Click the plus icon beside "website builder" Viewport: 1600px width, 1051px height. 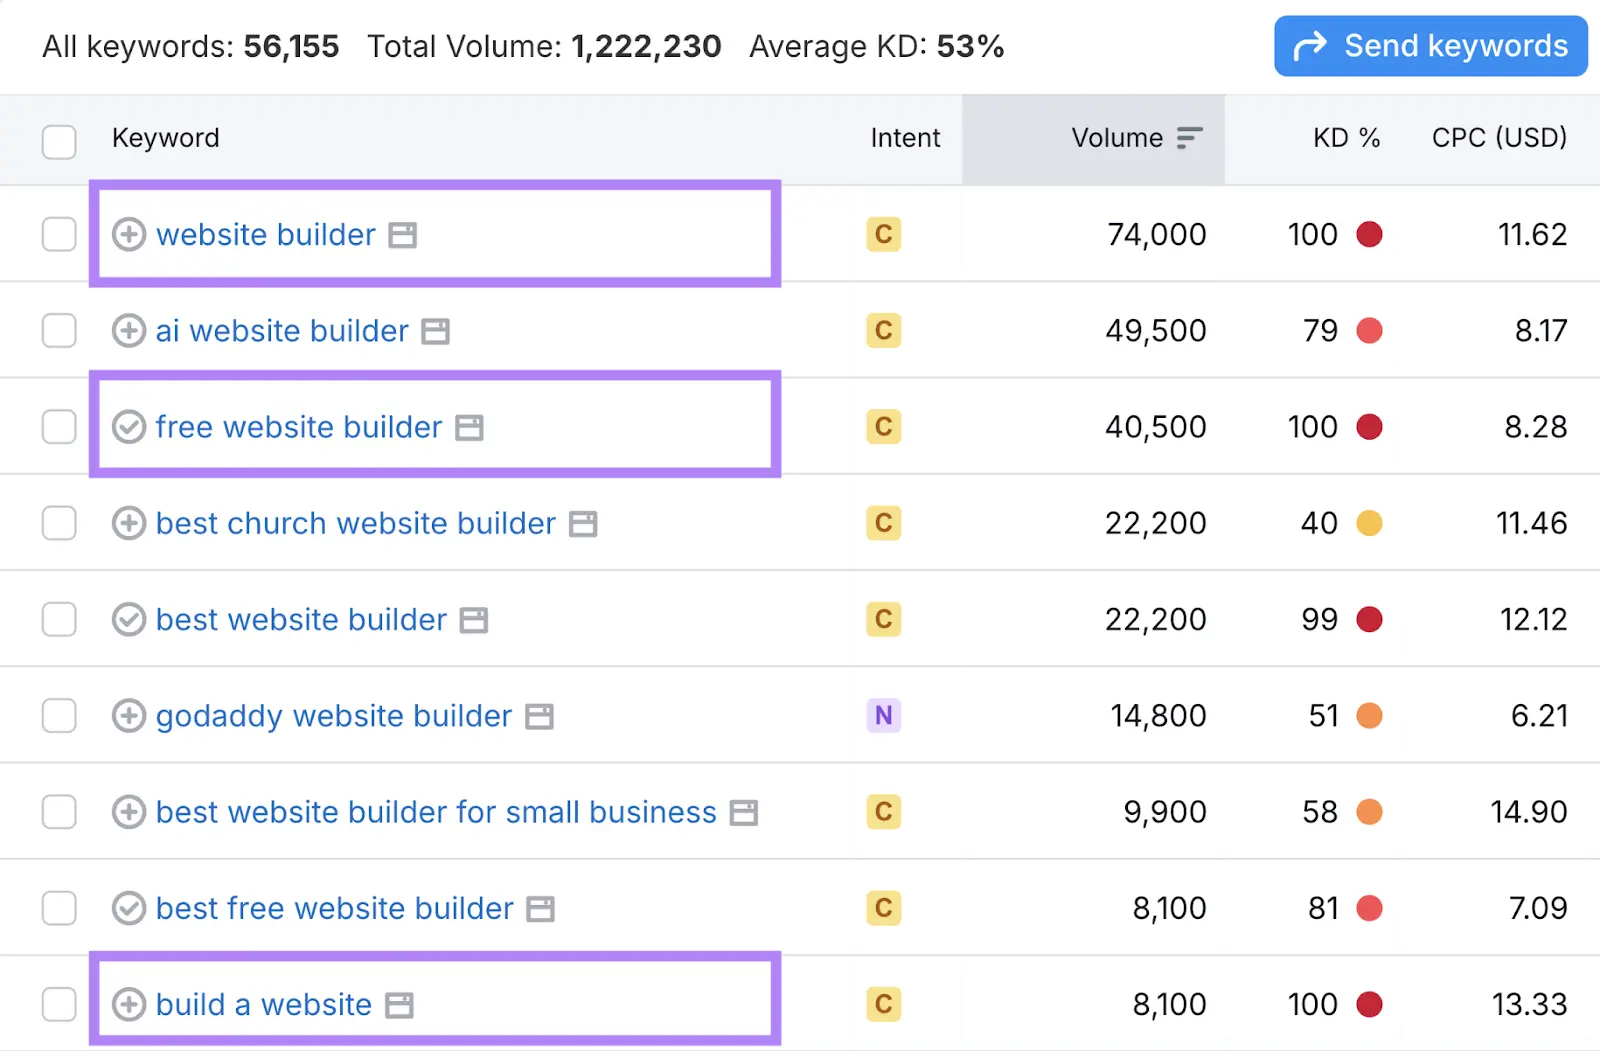pyautogui.click(x=128, y=235)
